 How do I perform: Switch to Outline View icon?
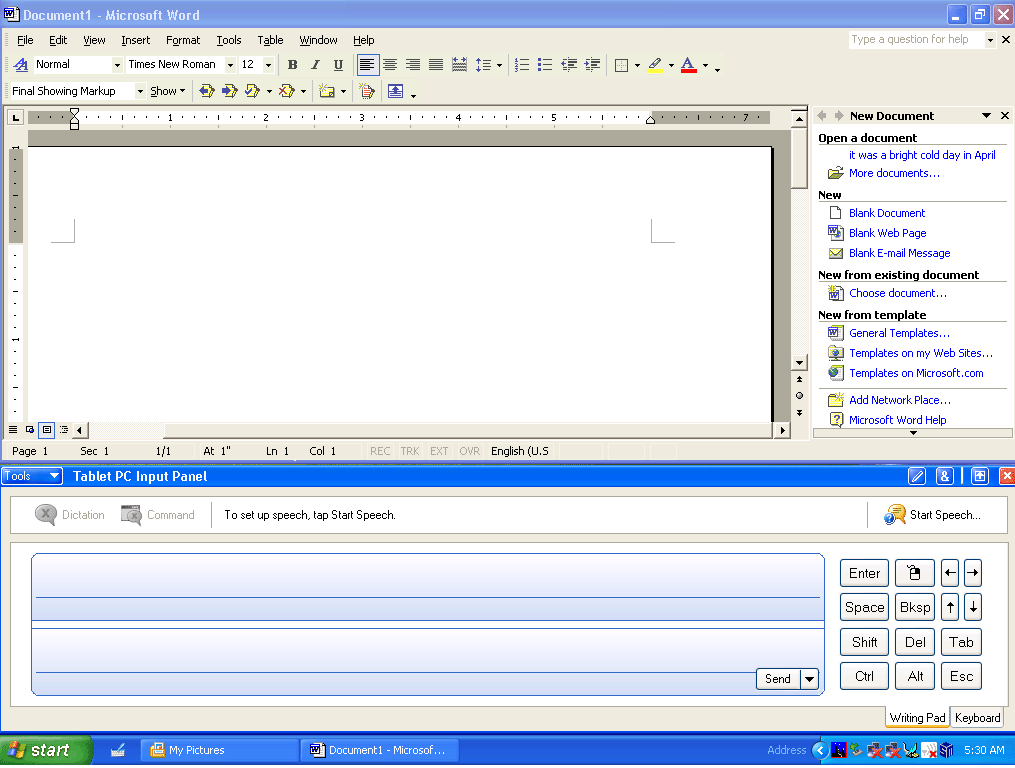pyautogui.click(x=63, y=430)
